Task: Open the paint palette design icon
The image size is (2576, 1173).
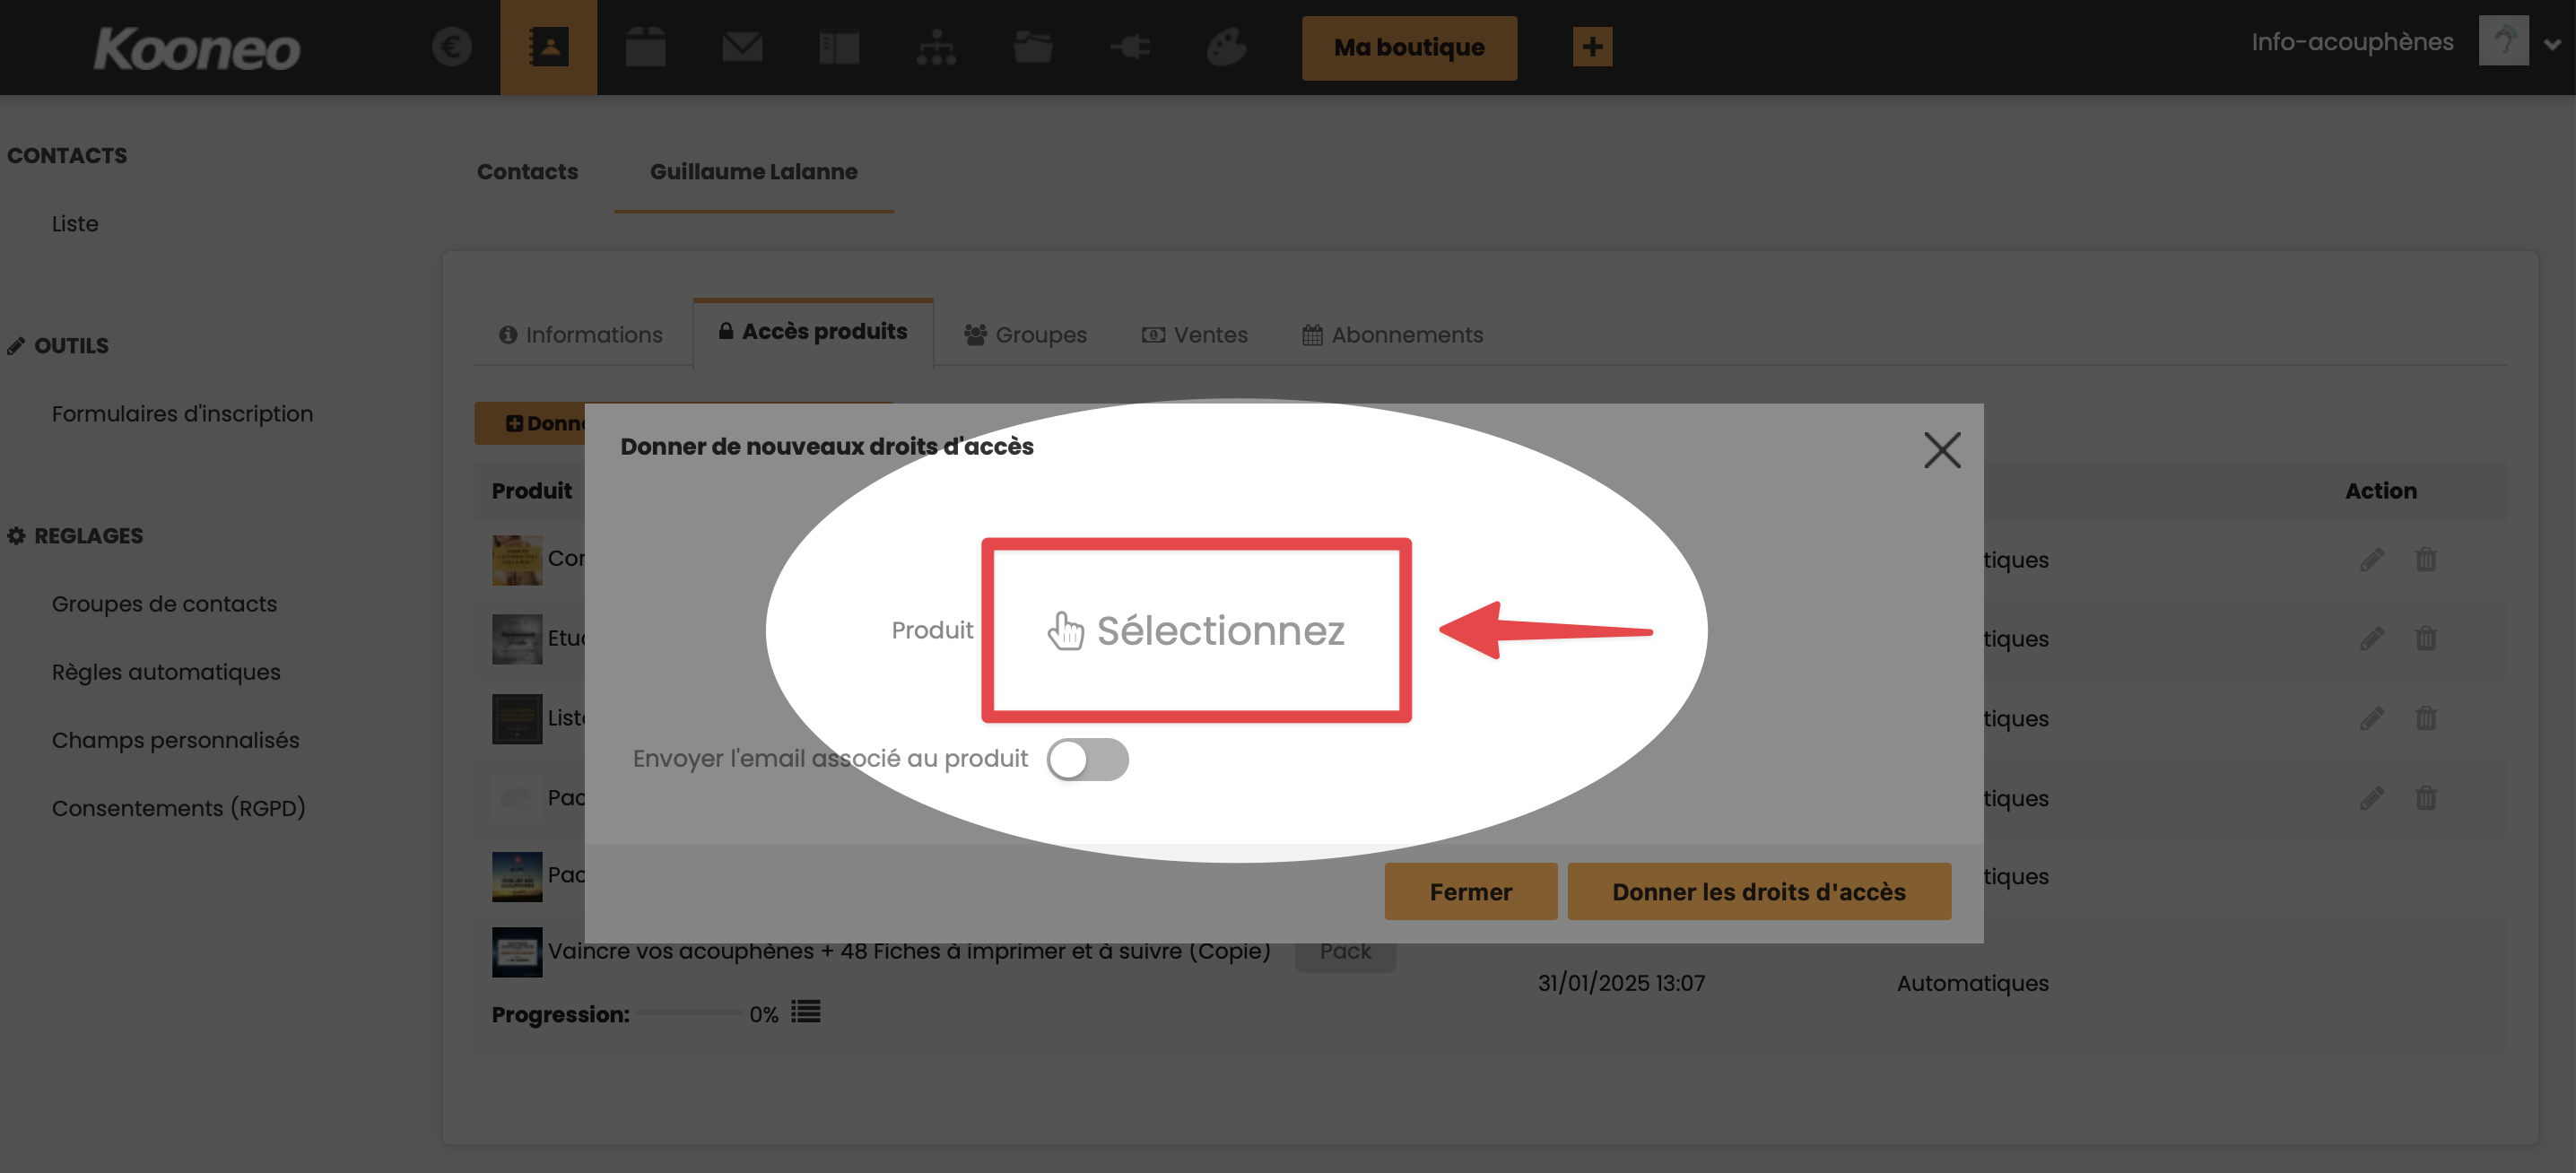Action: 1226,47
